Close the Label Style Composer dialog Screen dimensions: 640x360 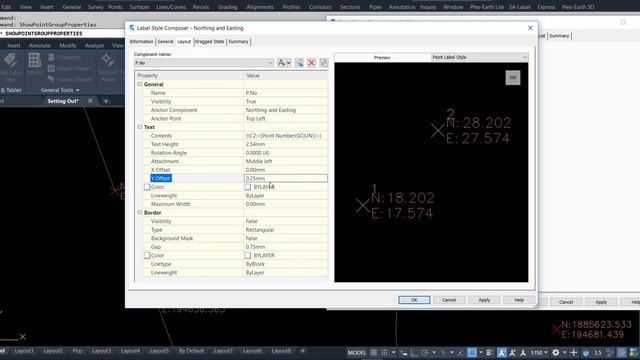tap(530, 28)
